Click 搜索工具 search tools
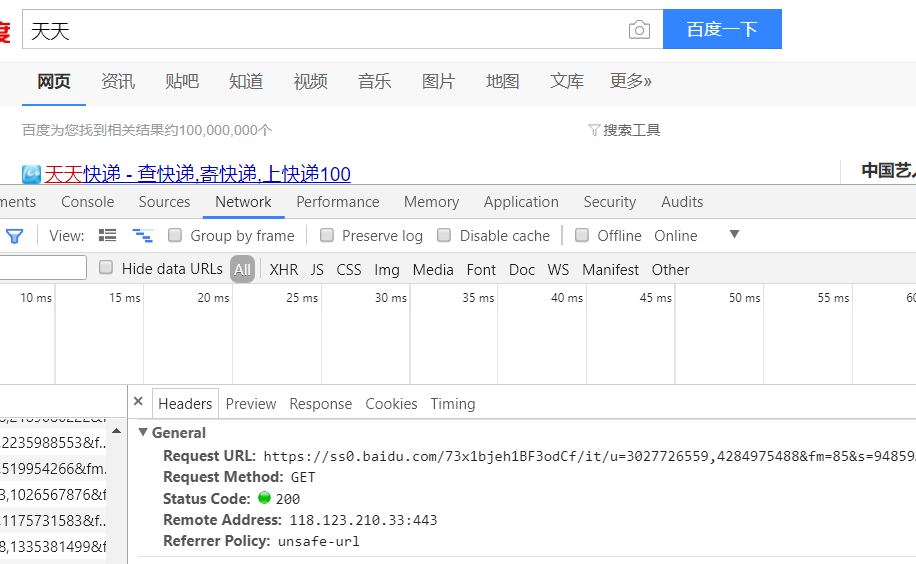This screenshot has height=564, width=916. [632, 130]
